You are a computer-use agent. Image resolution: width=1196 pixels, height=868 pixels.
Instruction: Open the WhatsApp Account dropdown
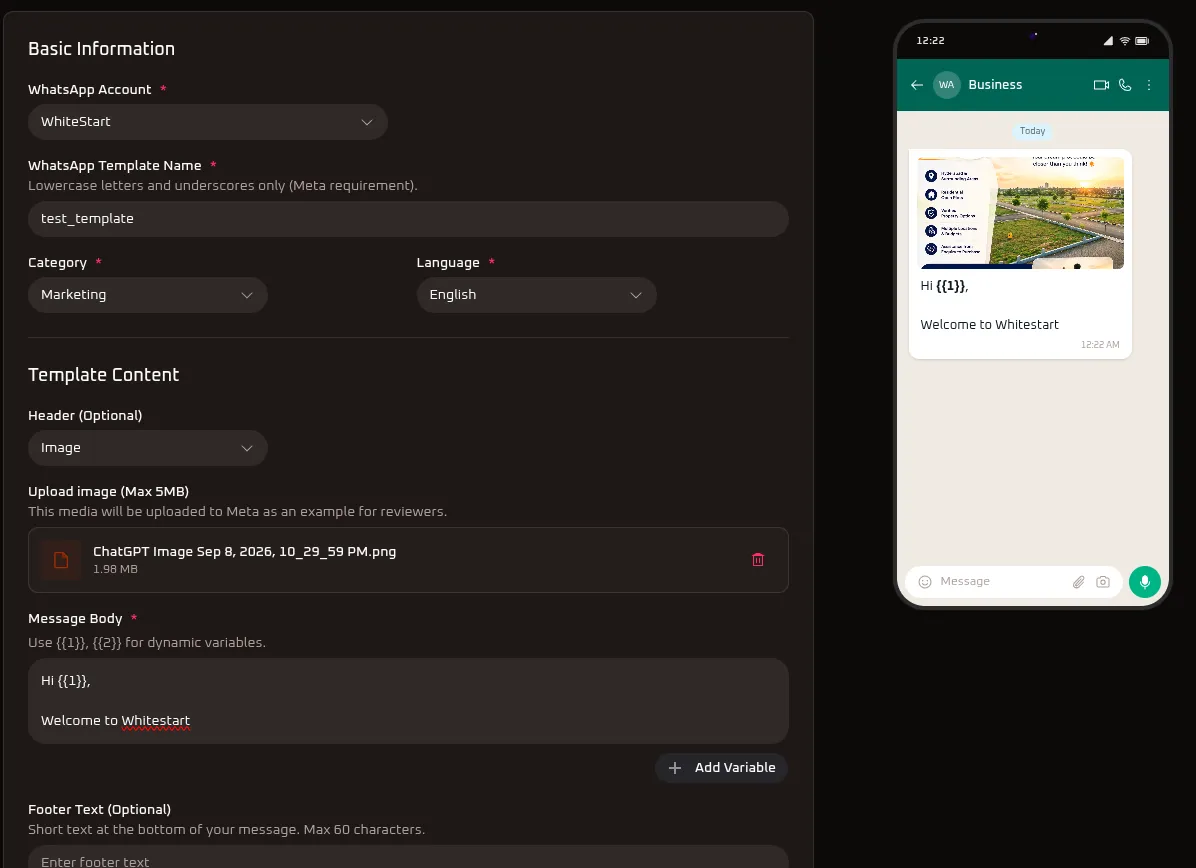pos(207,122)
